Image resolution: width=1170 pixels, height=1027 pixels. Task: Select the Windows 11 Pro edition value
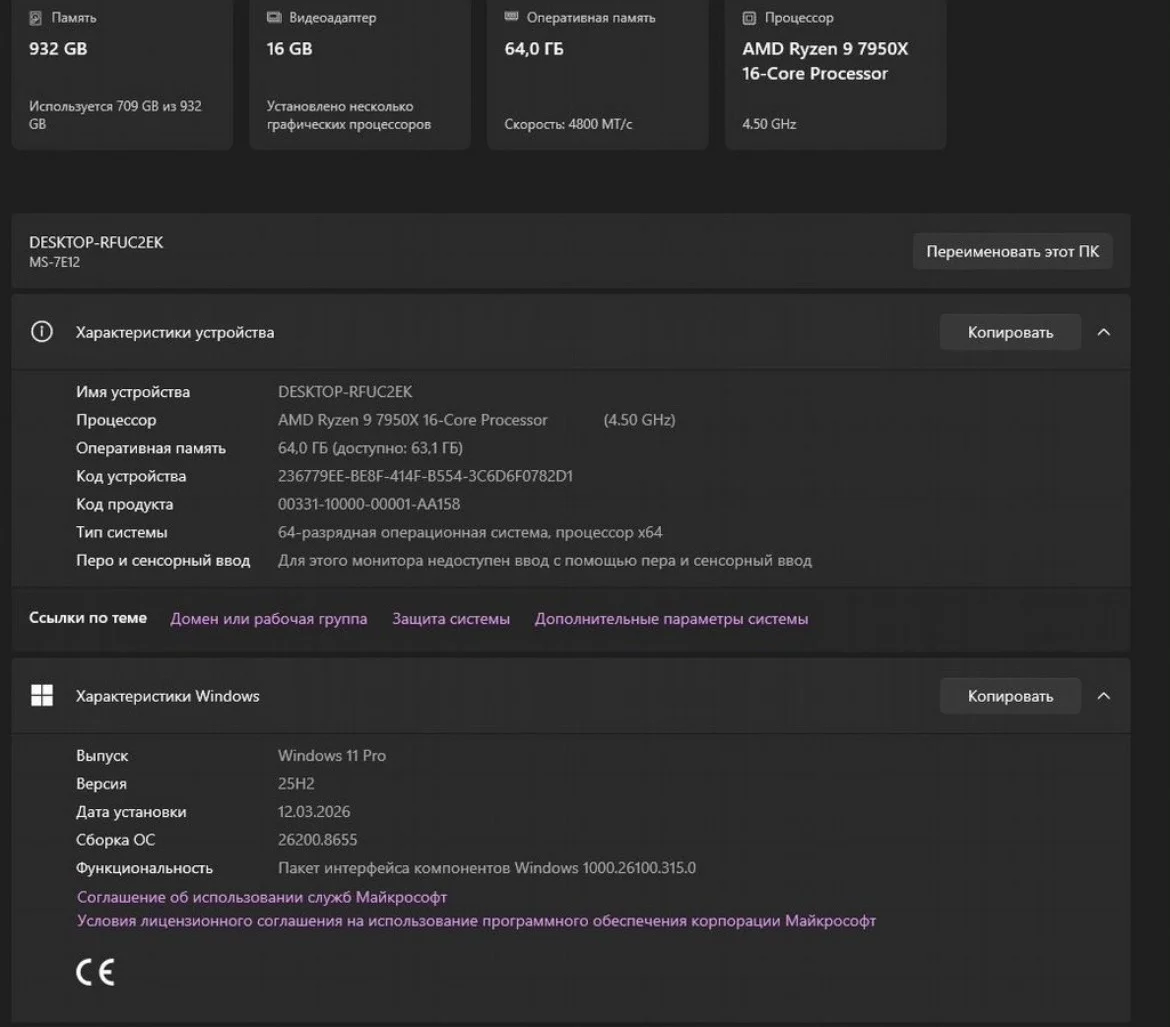(x=332, y=755)
